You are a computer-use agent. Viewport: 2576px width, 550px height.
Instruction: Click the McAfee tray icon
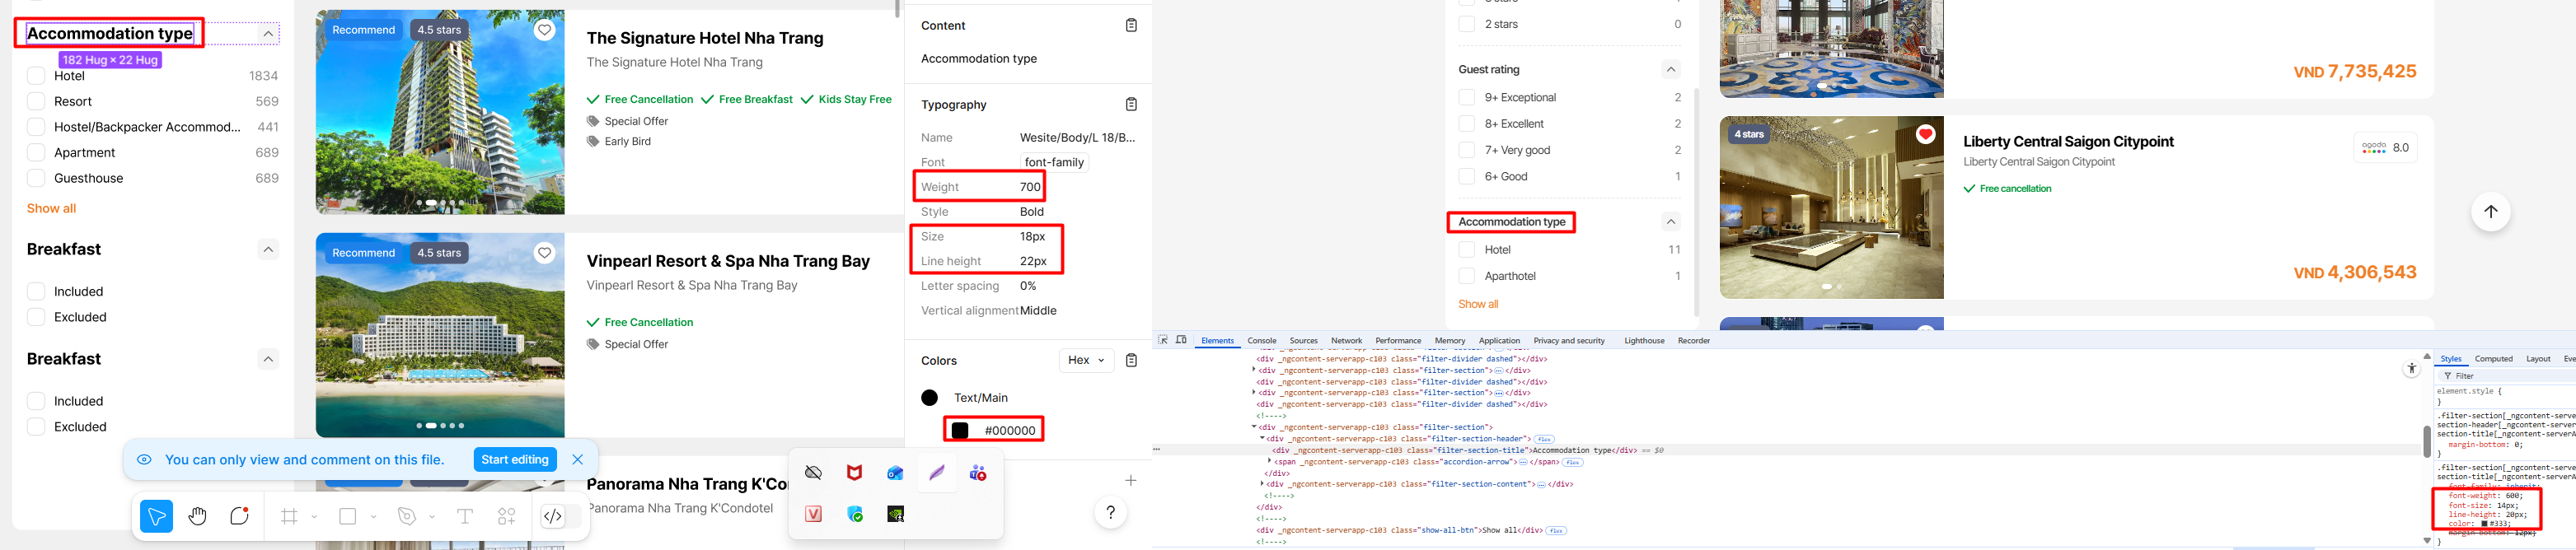click(854, 473)
